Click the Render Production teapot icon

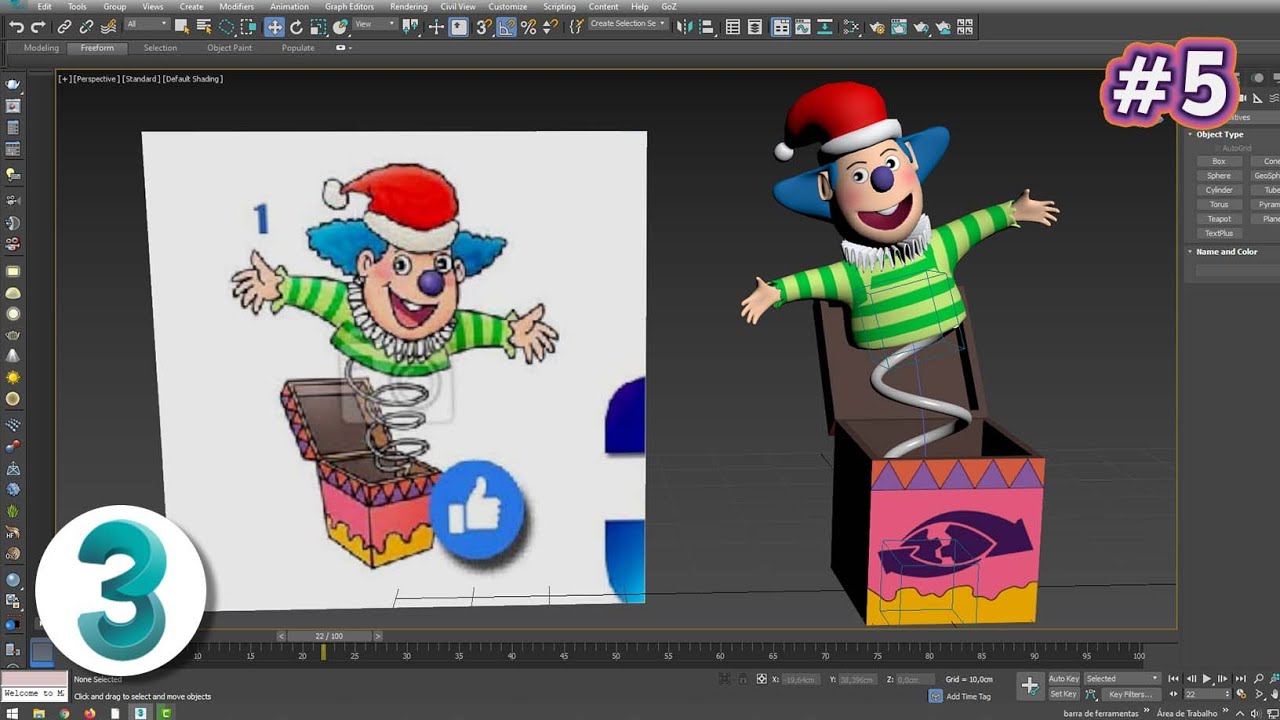point(921,27)
